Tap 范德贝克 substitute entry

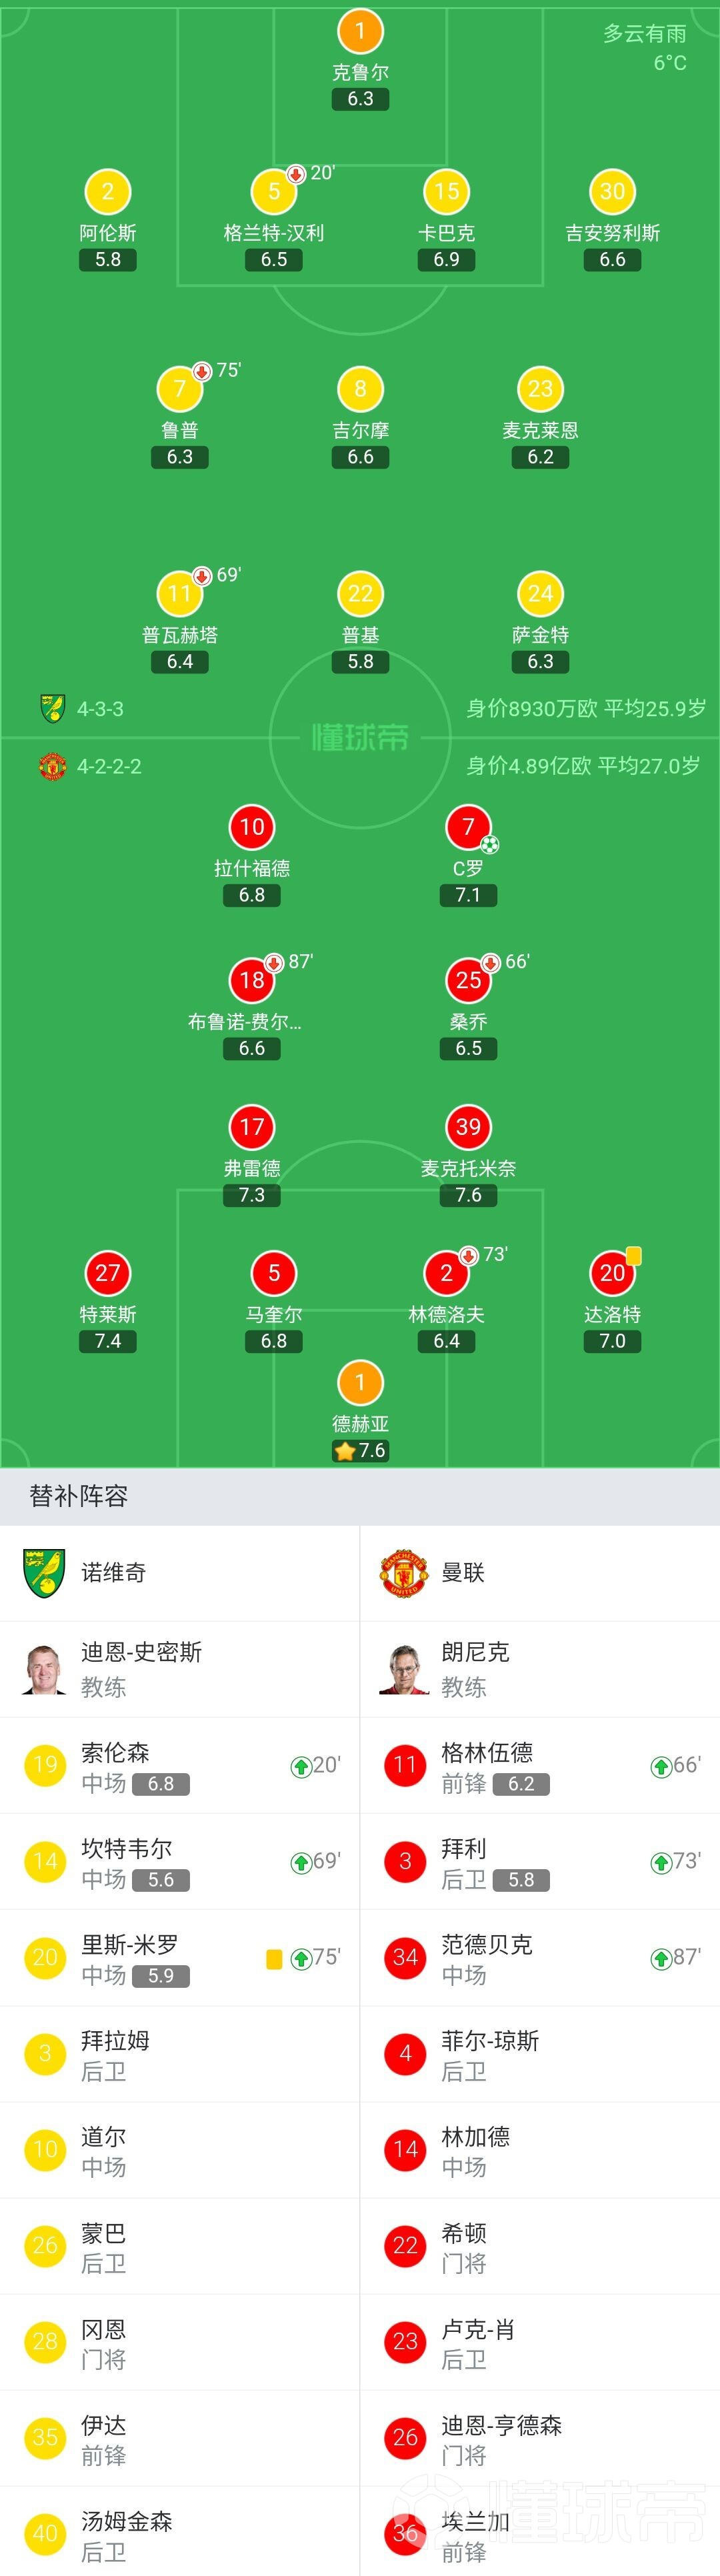pos(540,1957)
